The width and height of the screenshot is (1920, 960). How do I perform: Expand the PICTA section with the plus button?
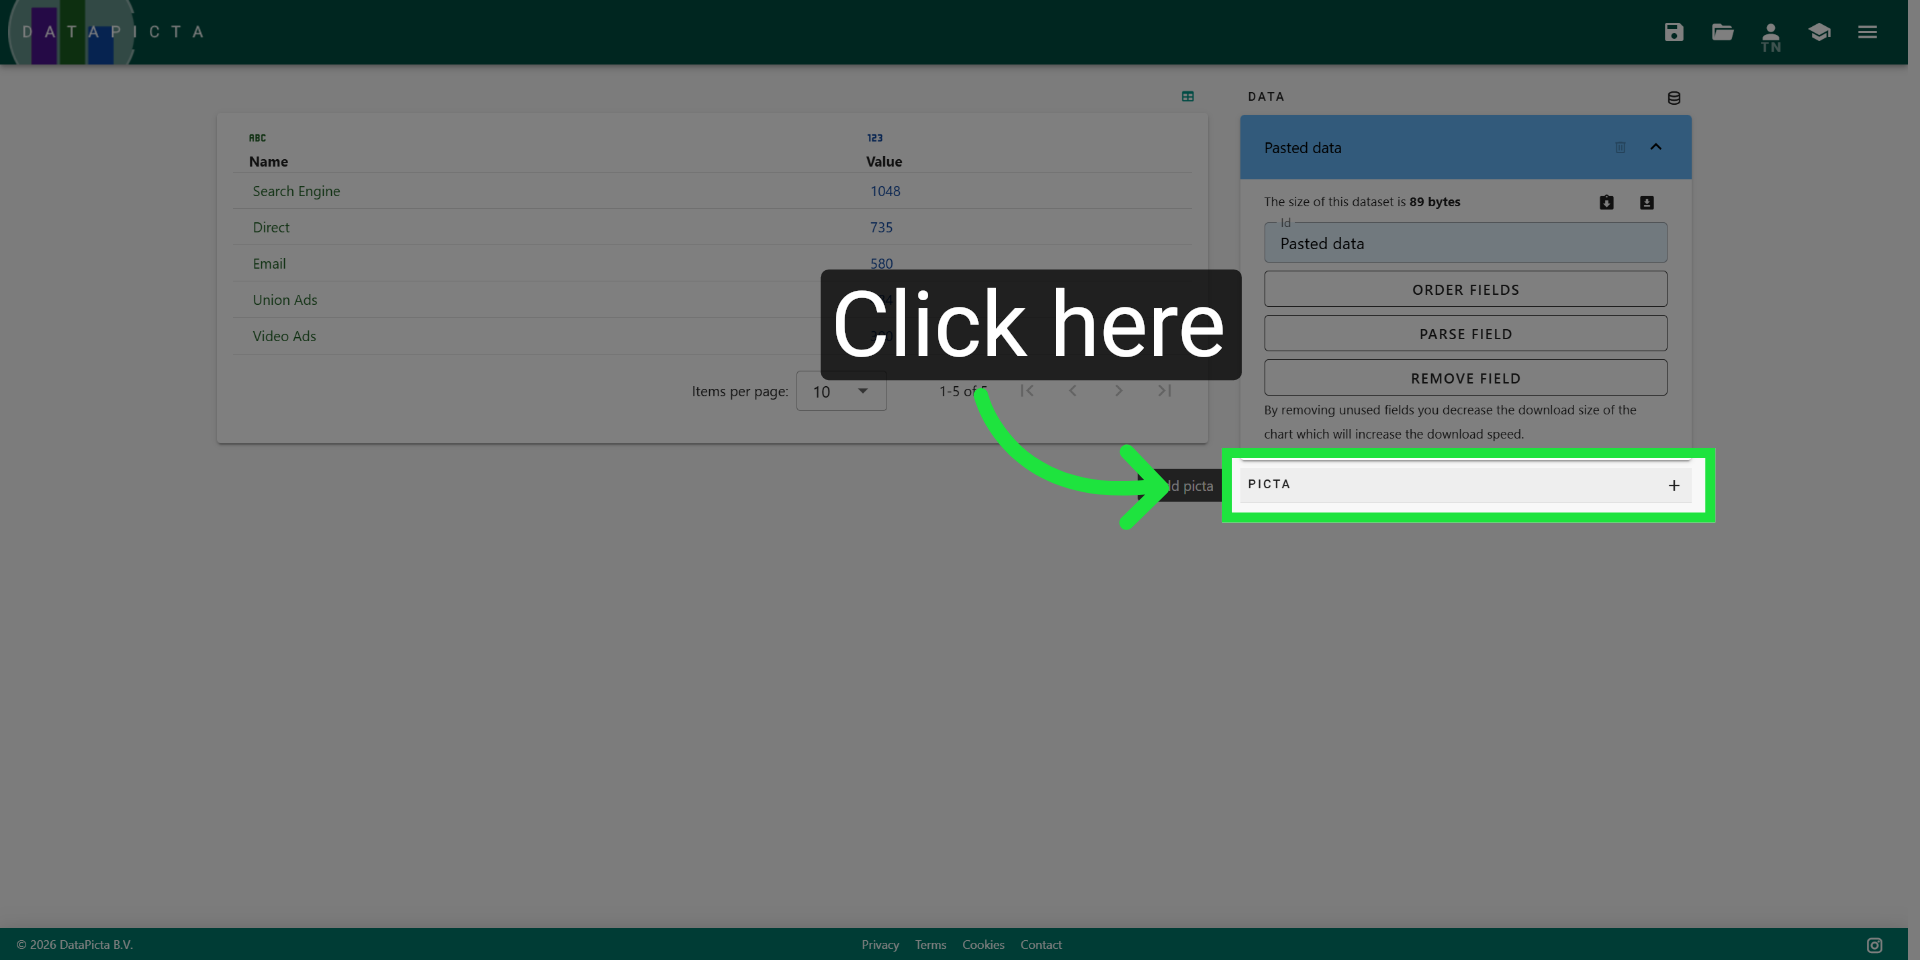[1673, 485]
